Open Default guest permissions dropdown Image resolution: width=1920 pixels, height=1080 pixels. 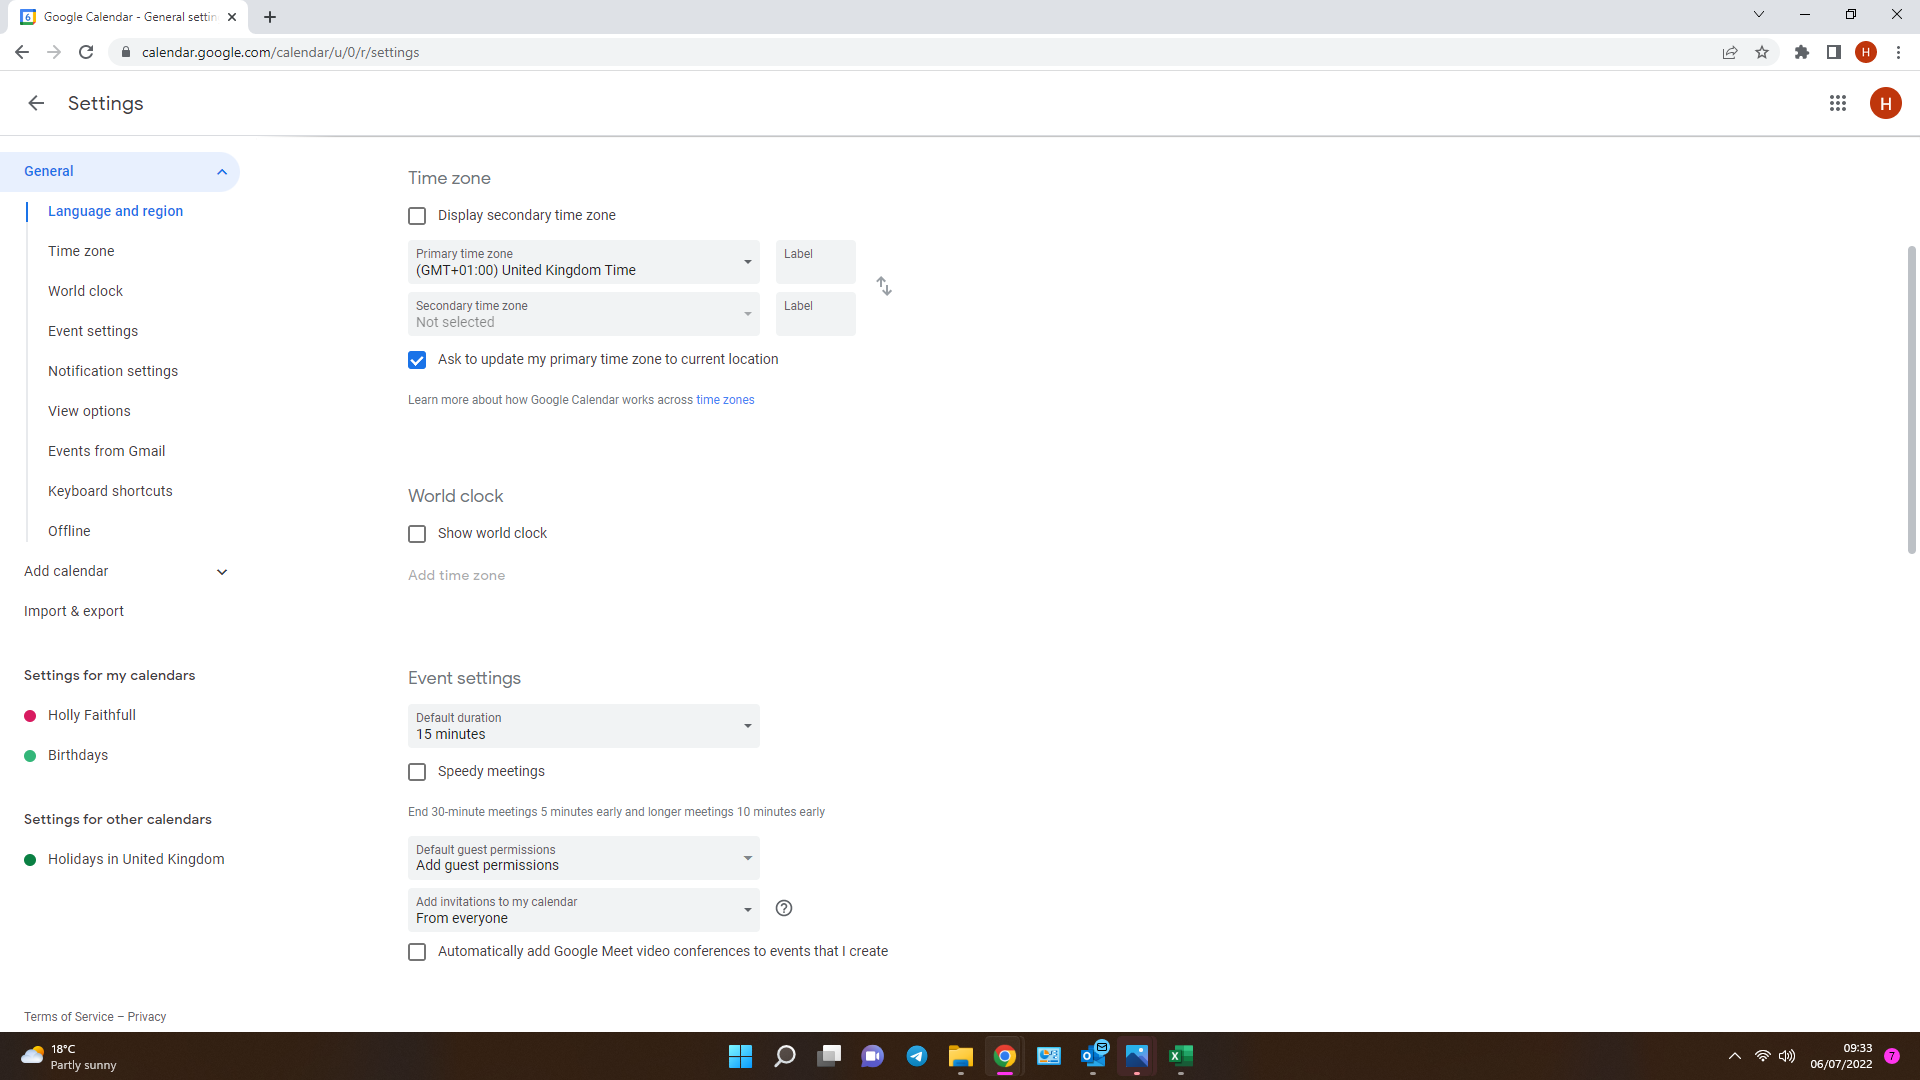coord(584,858)
